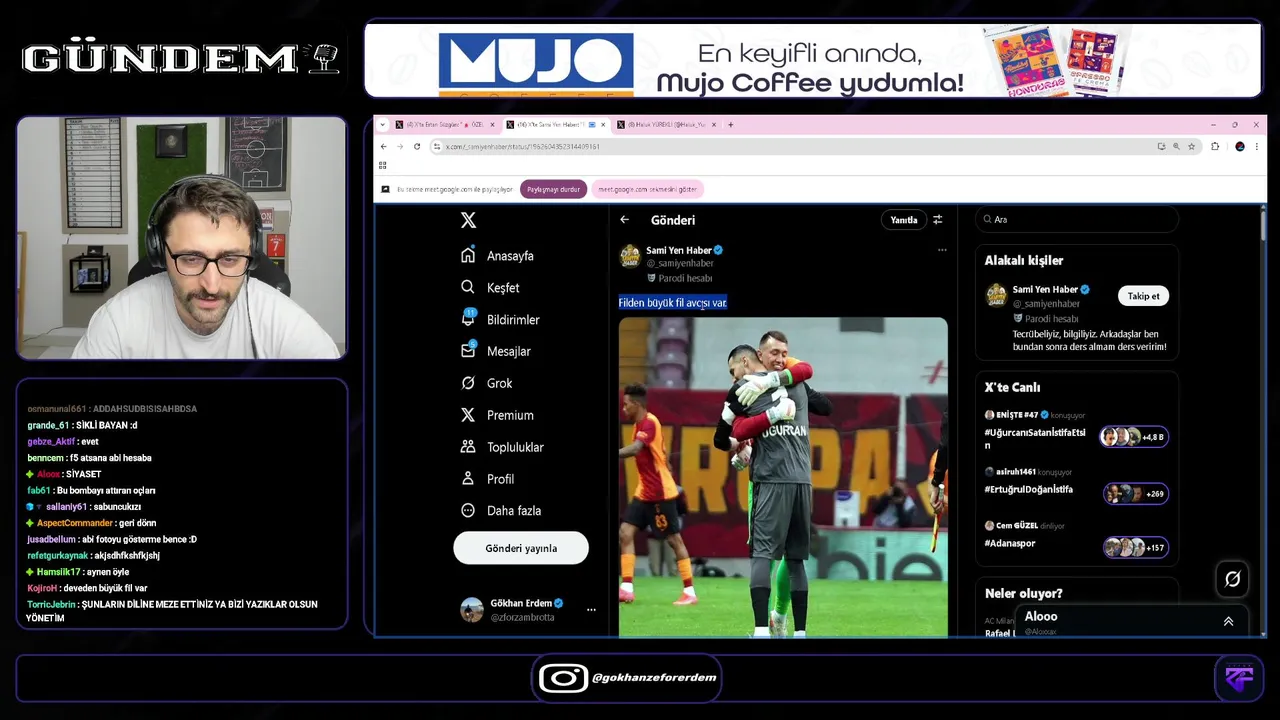
Task: Click +157 listeners pill
Action: 1136,547
